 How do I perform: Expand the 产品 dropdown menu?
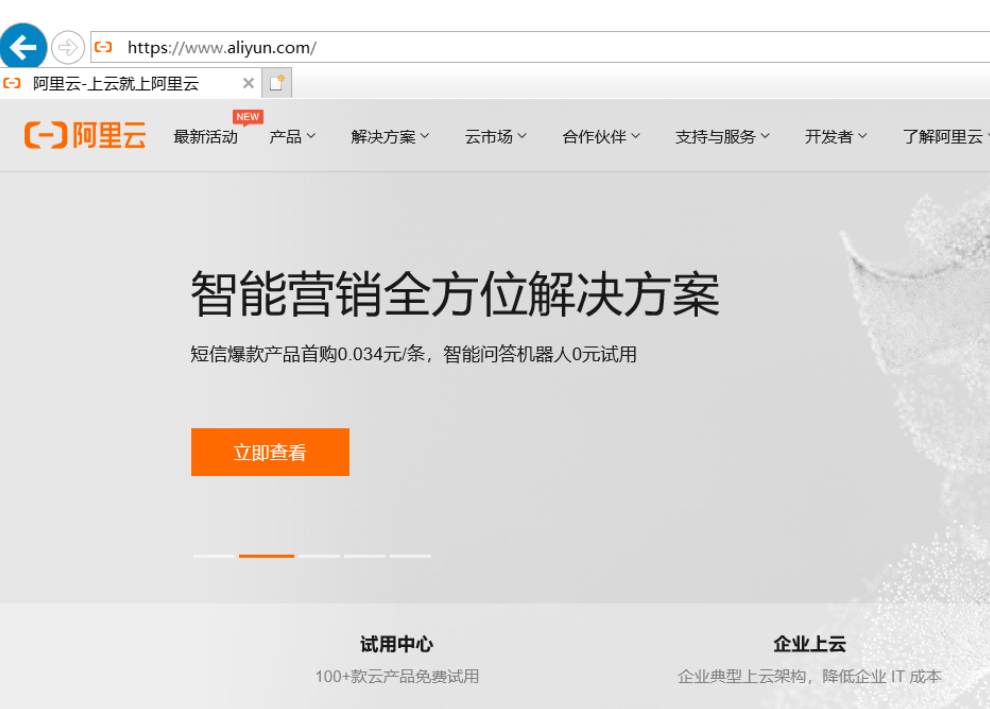tap(292, 136)
